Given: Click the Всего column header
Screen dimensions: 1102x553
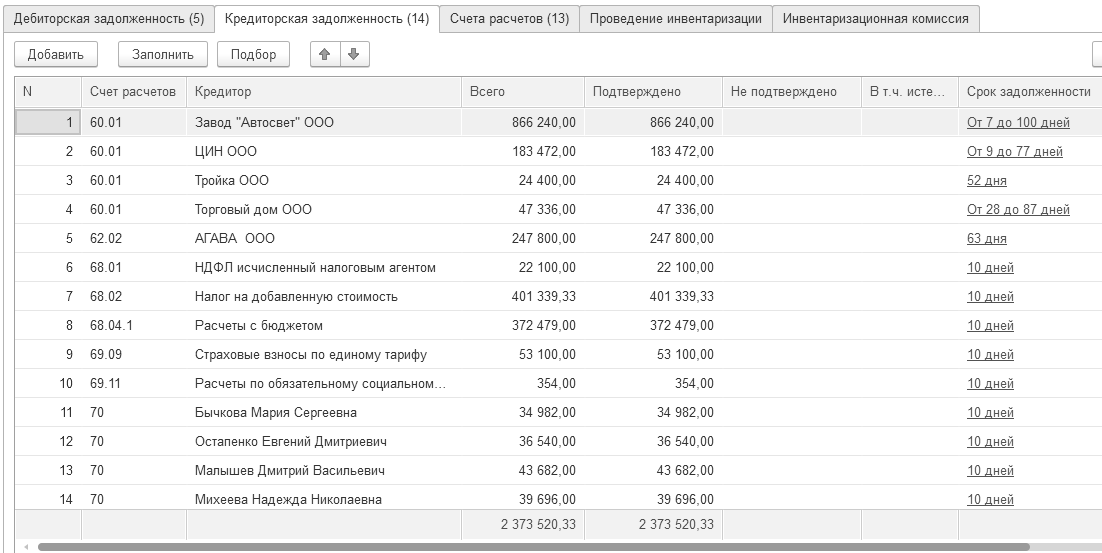Looking at the screenshot, I should (x=522, y=91).
